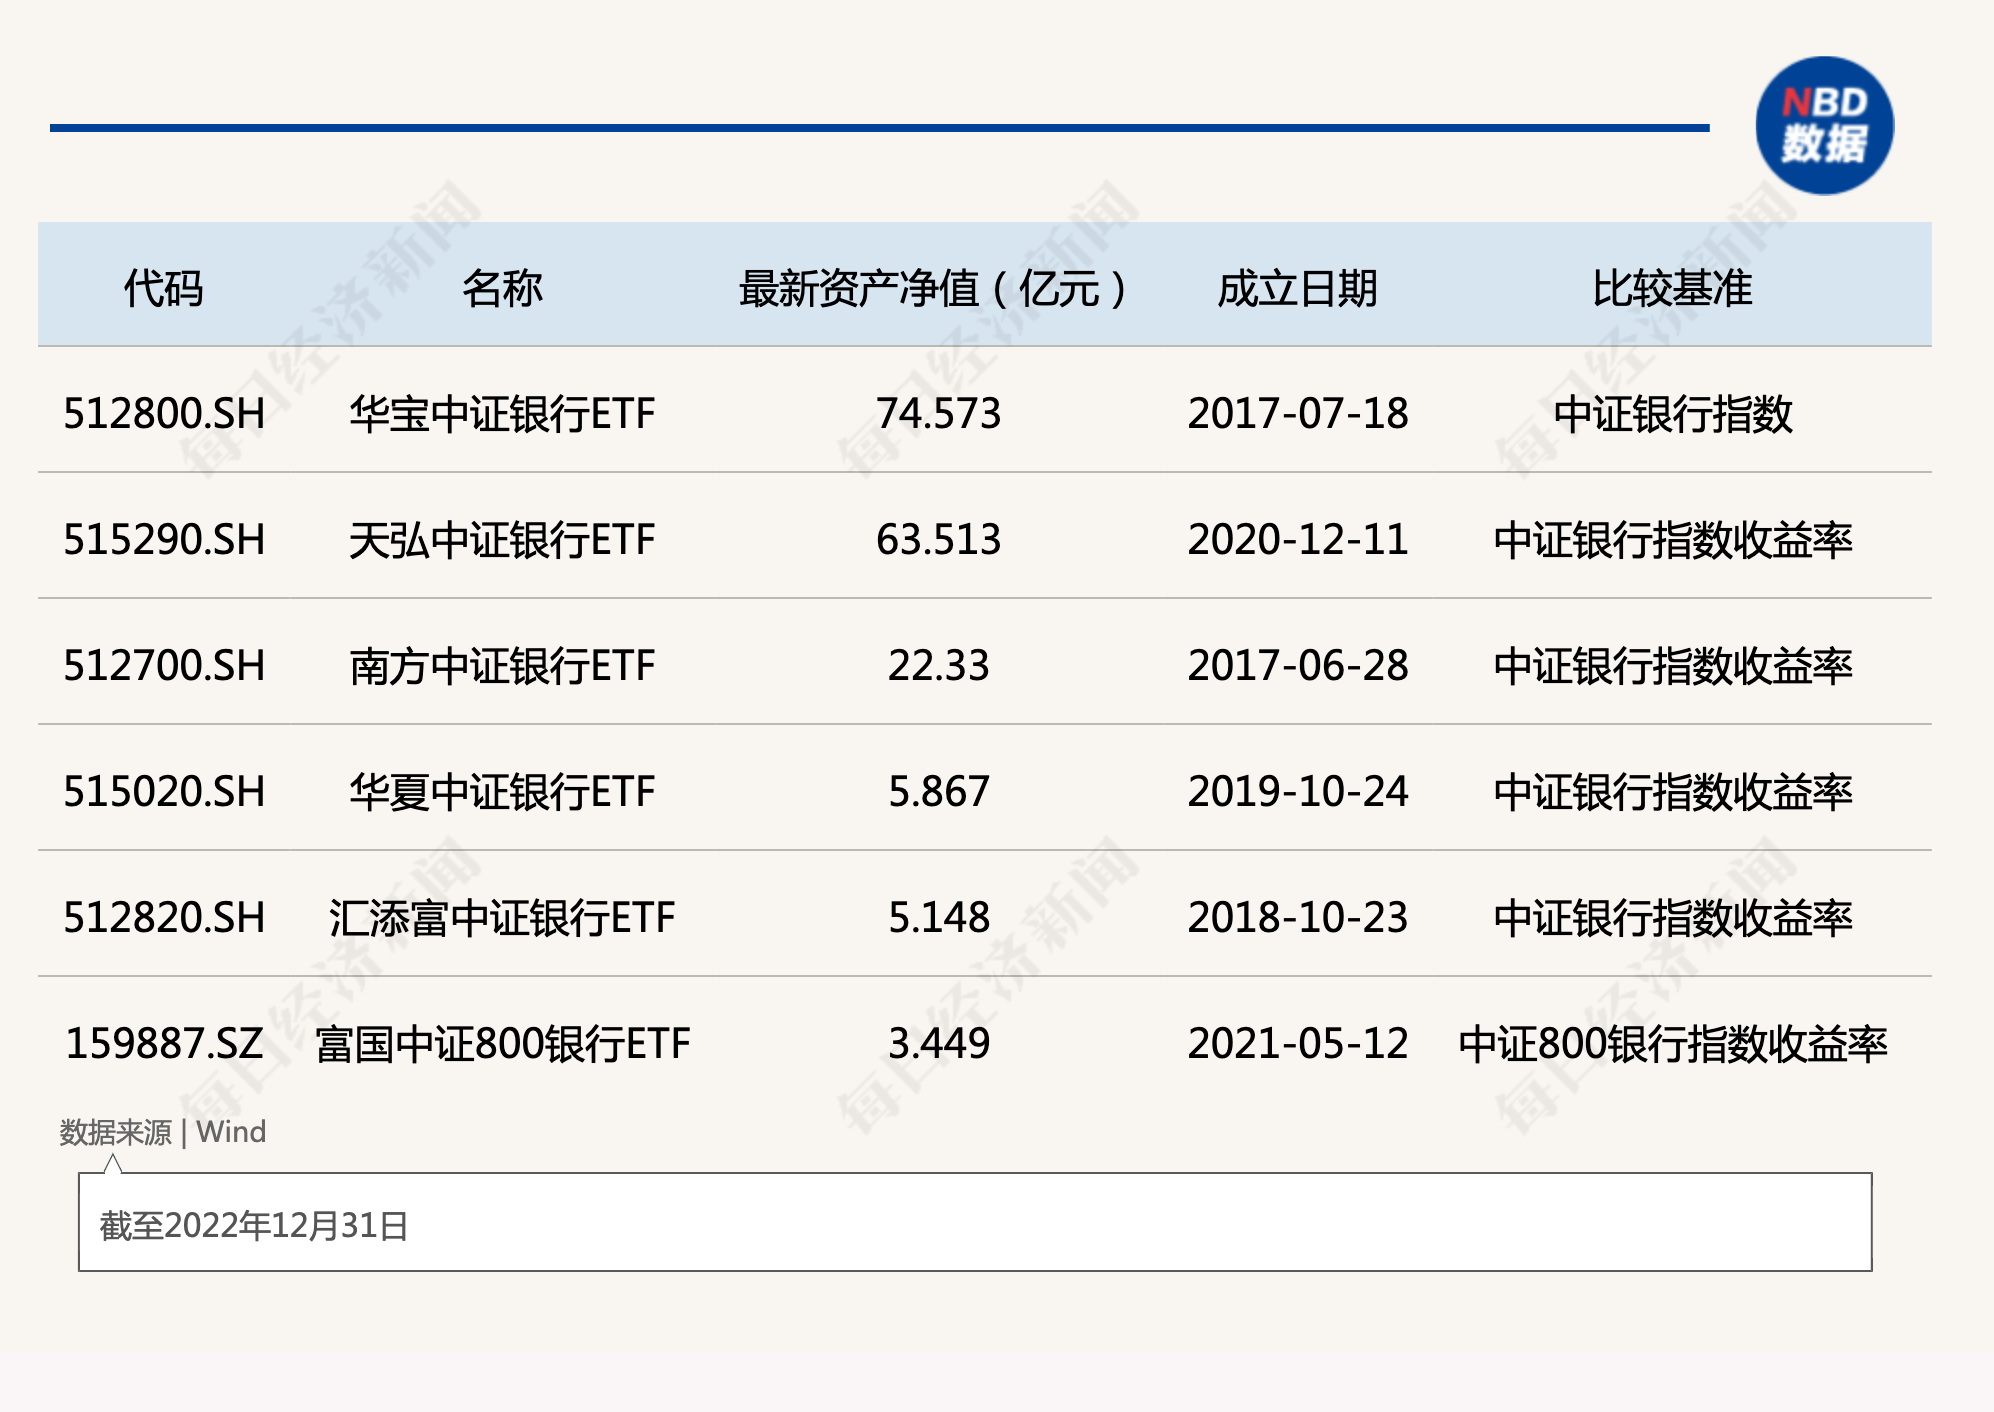Click the 比较基准 column header
1994x1412 pixels.
coord(1672,288)
